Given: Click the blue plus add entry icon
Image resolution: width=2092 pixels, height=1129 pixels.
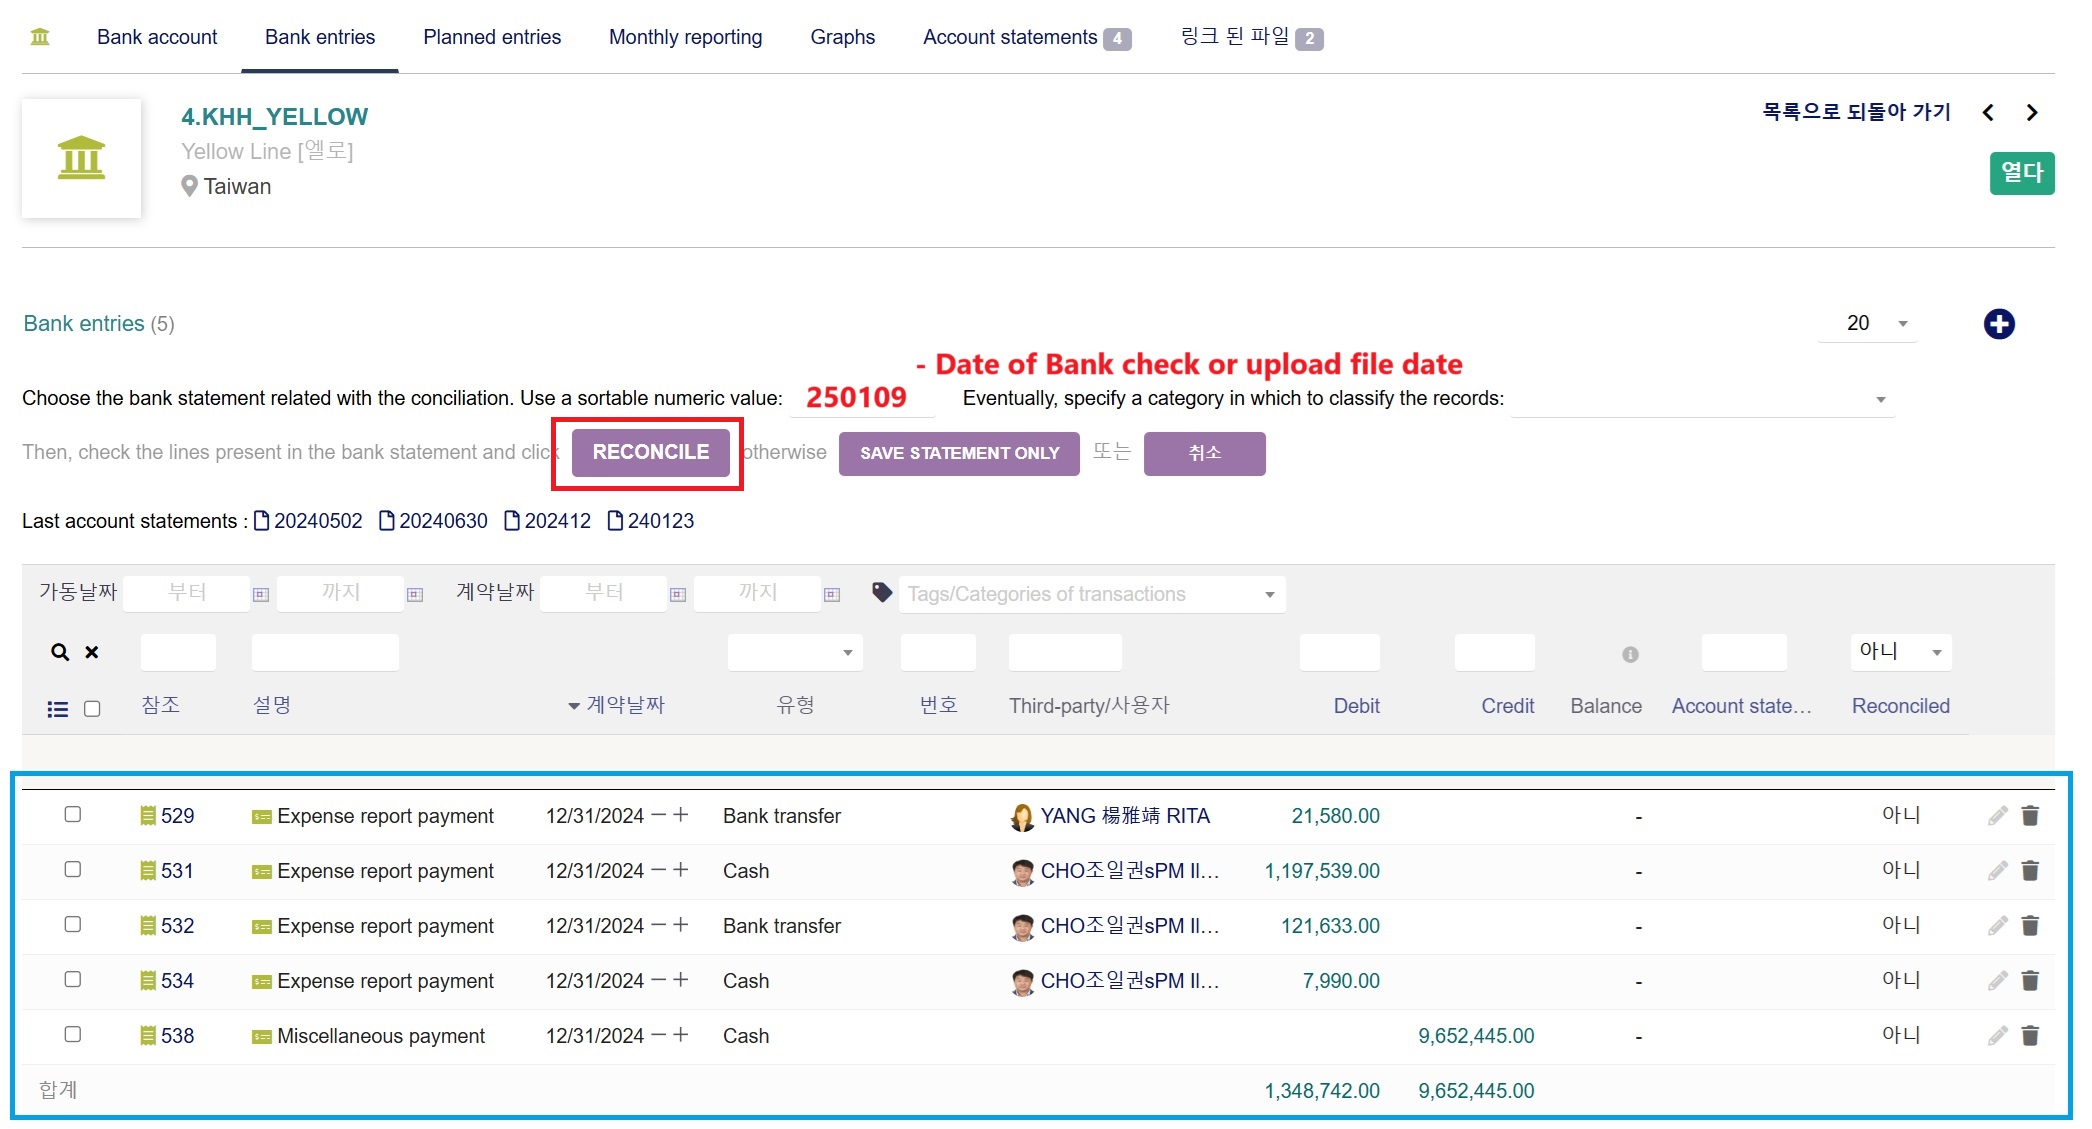Looking at the screenshot, I should [1998, 324].
